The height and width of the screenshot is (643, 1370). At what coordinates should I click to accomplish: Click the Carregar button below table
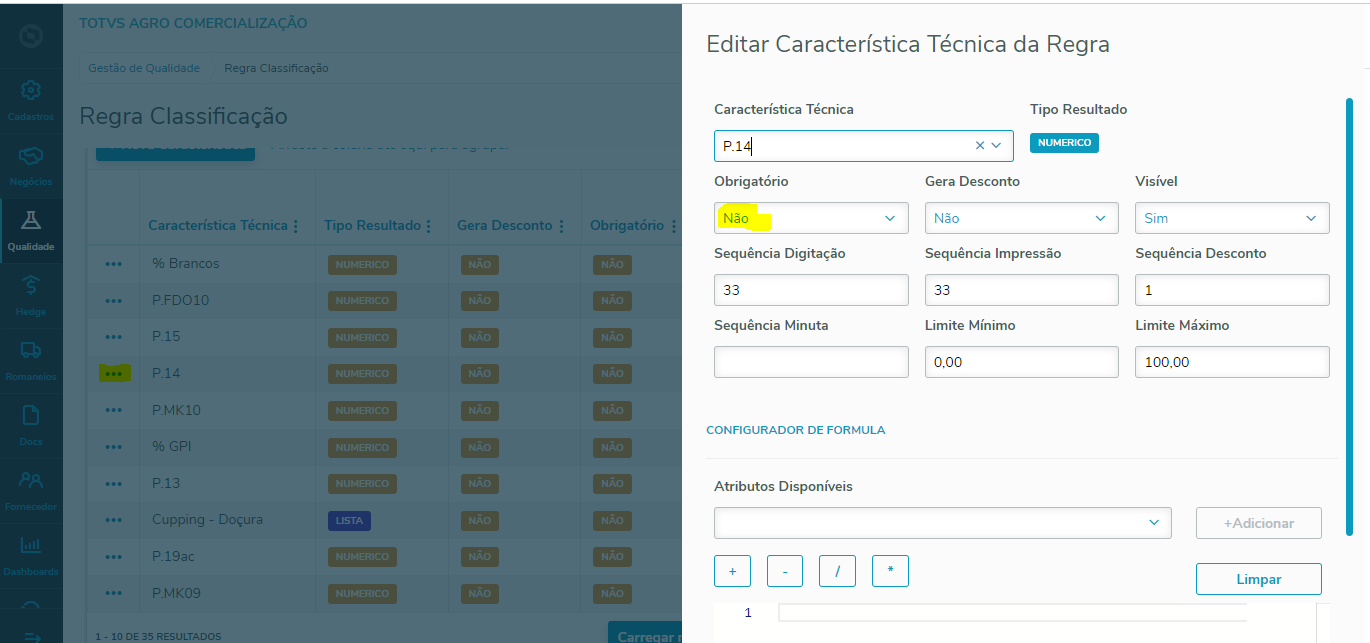tap(645, 632)
